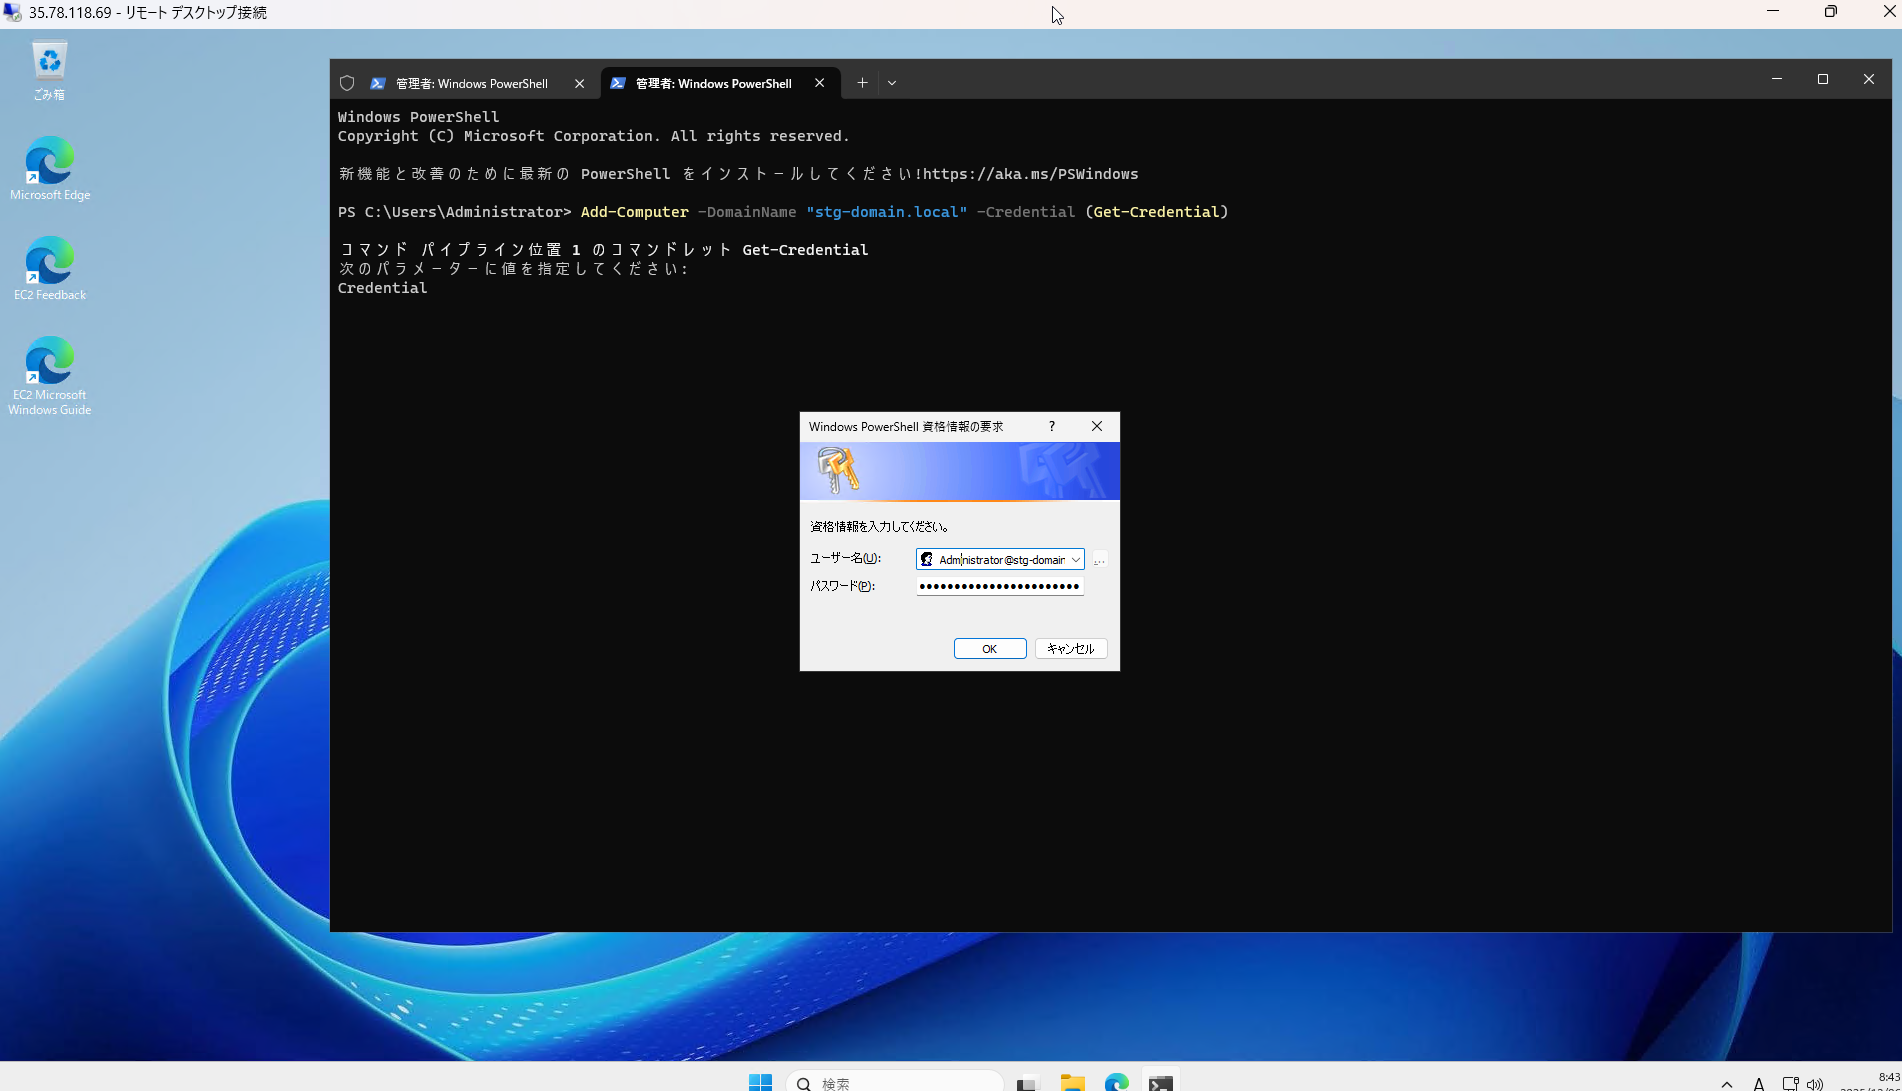Viewport: 1902px width, 1091px height.
Task: Click the shield icon on the first terminal tab
Action: (347, 83)
